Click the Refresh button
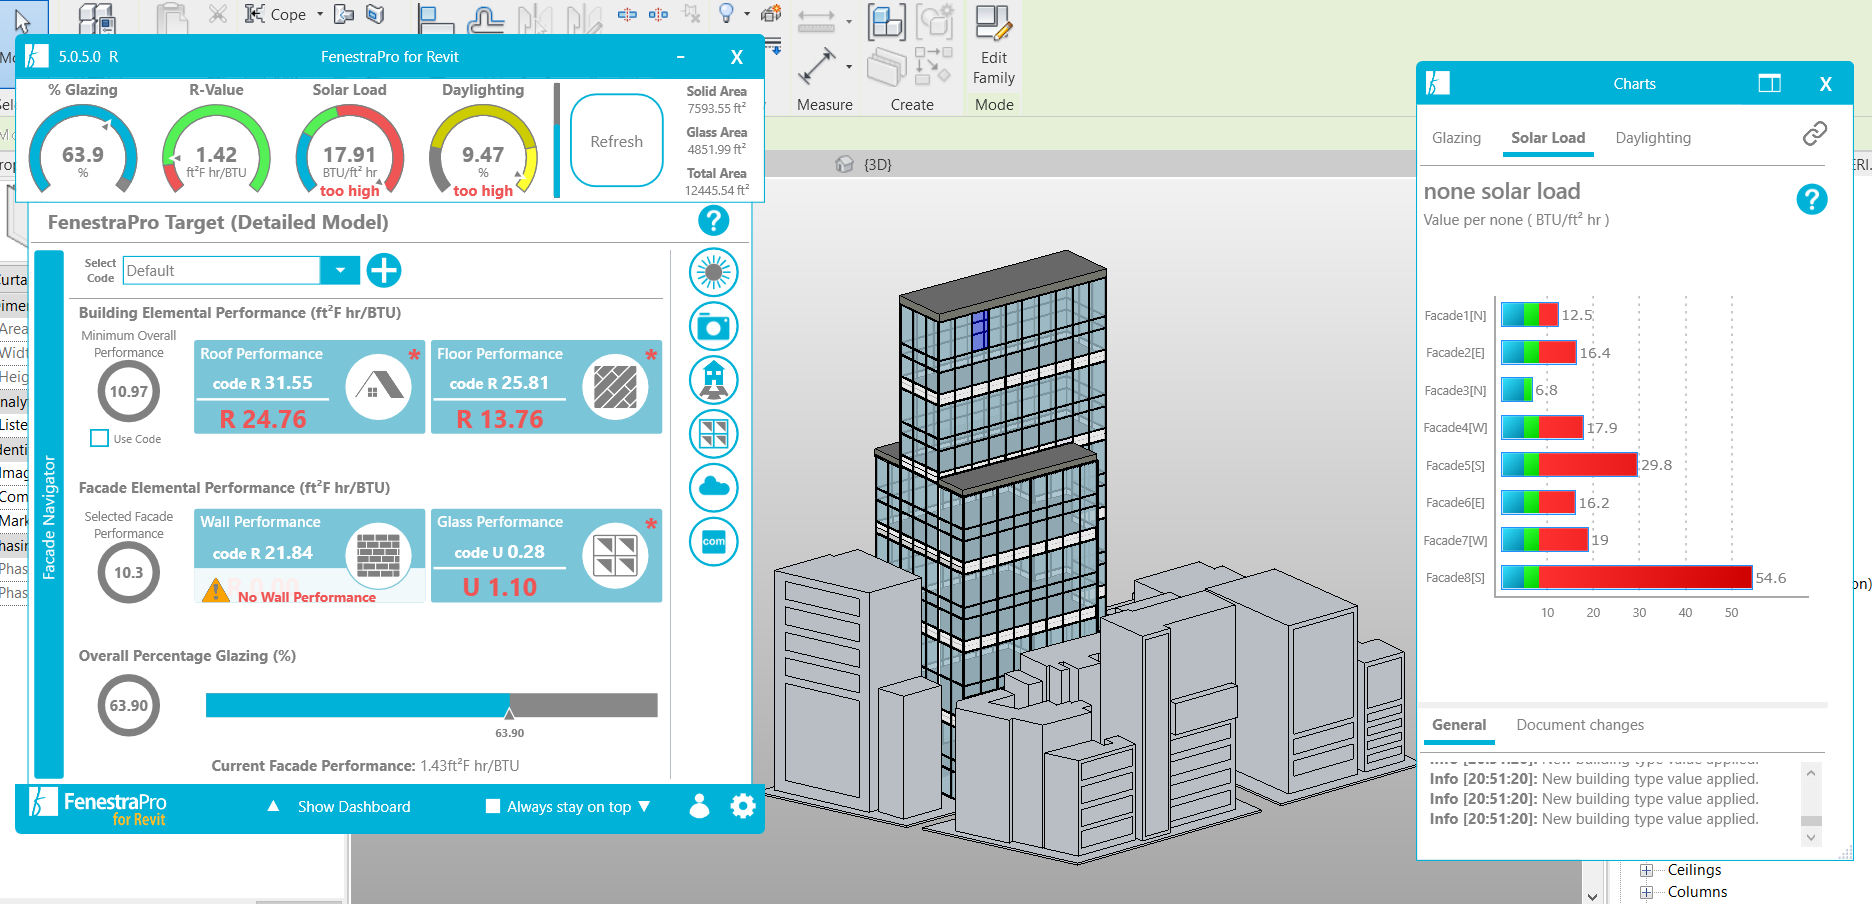This screenshot has width=1872, height=904. pos(617,141)
